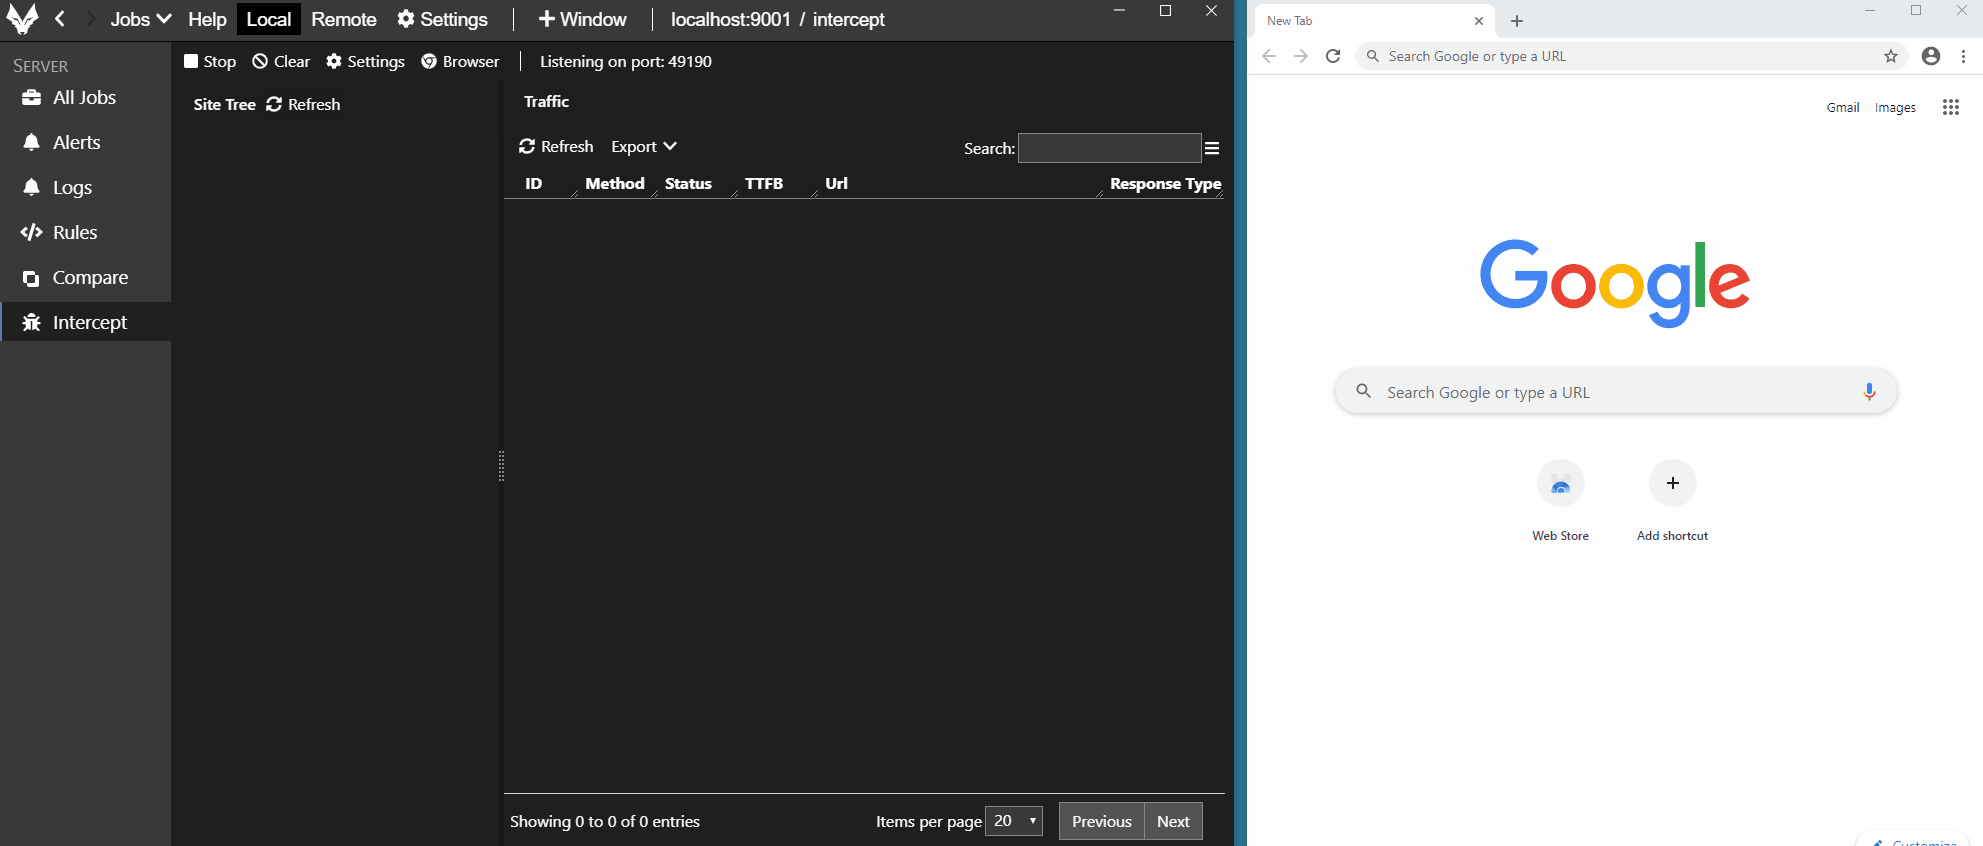
Task: Go back using the app's back chevron
Action: point(60,19)
